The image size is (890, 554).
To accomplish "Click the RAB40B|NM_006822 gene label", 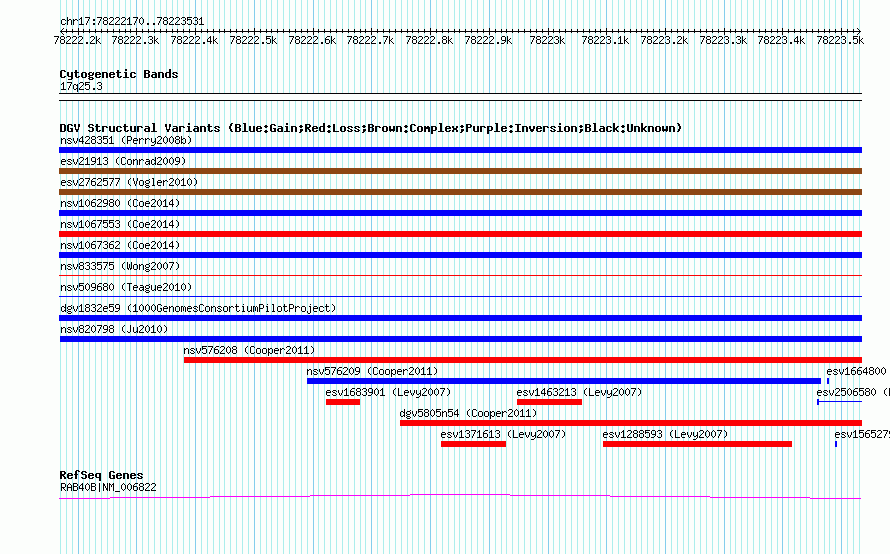I will click(x=108, y=487).
